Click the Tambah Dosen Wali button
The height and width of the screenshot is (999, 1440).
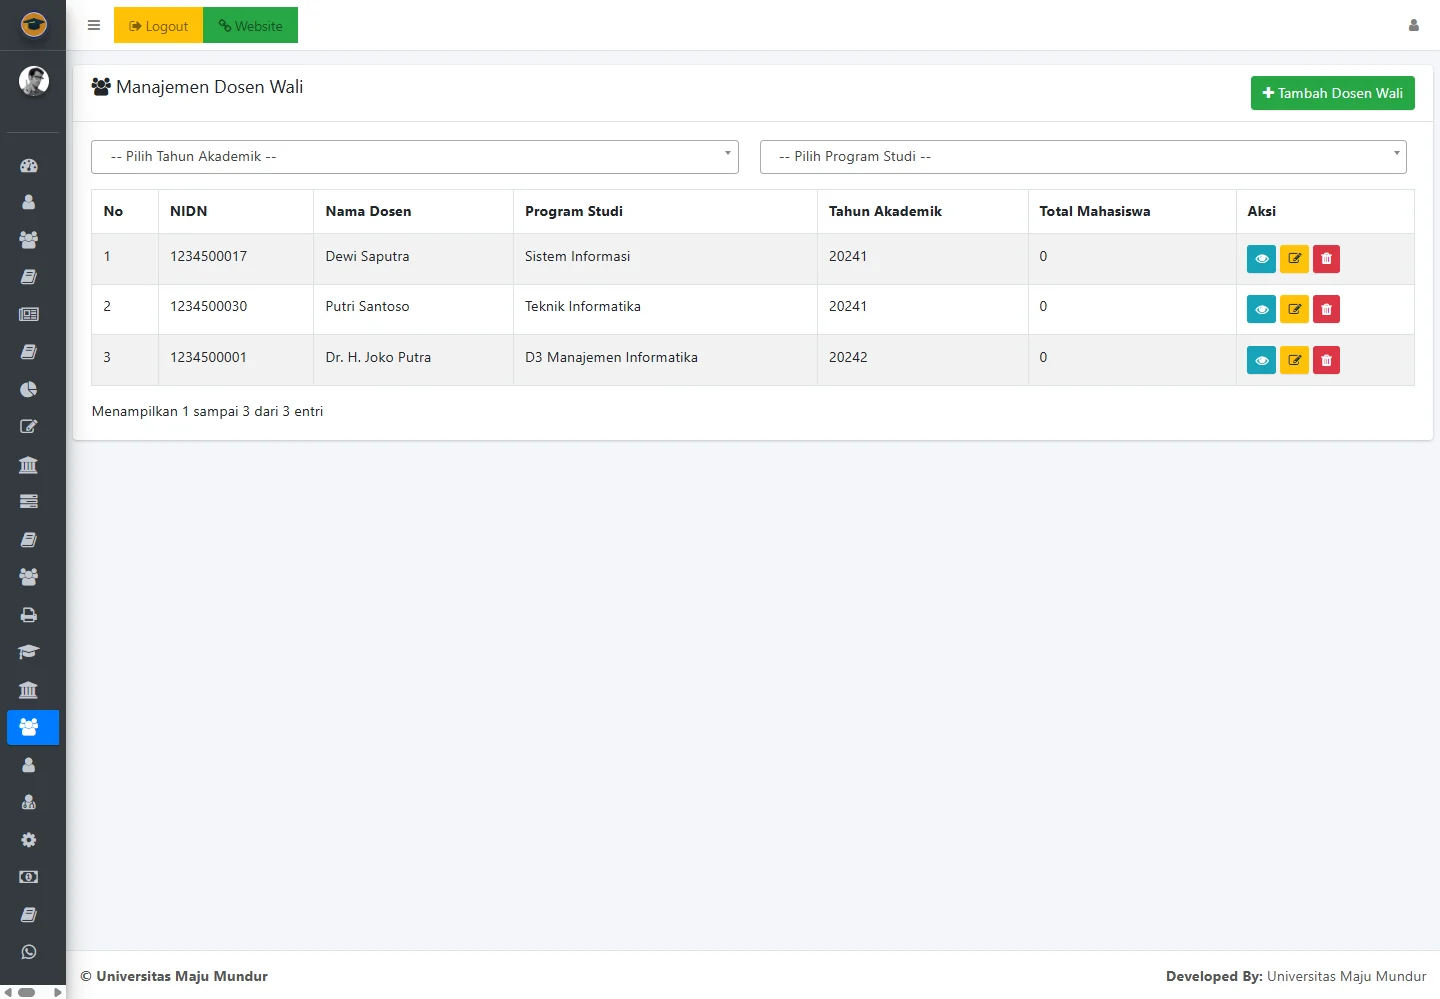[1332, 93]
